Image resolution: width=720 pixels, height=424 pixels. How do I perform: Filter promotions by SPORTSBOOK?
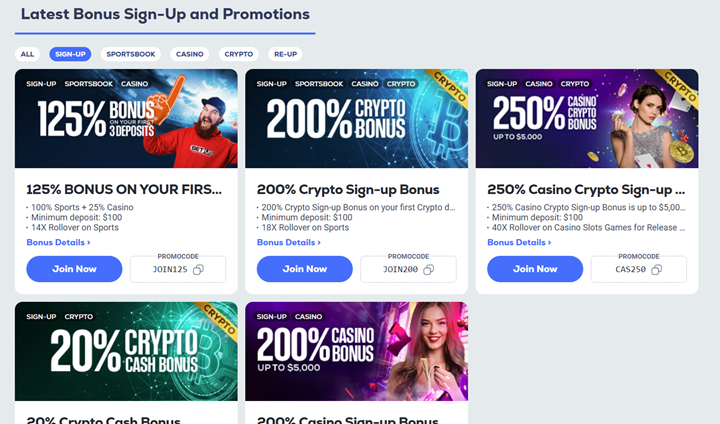coord(130,54)
